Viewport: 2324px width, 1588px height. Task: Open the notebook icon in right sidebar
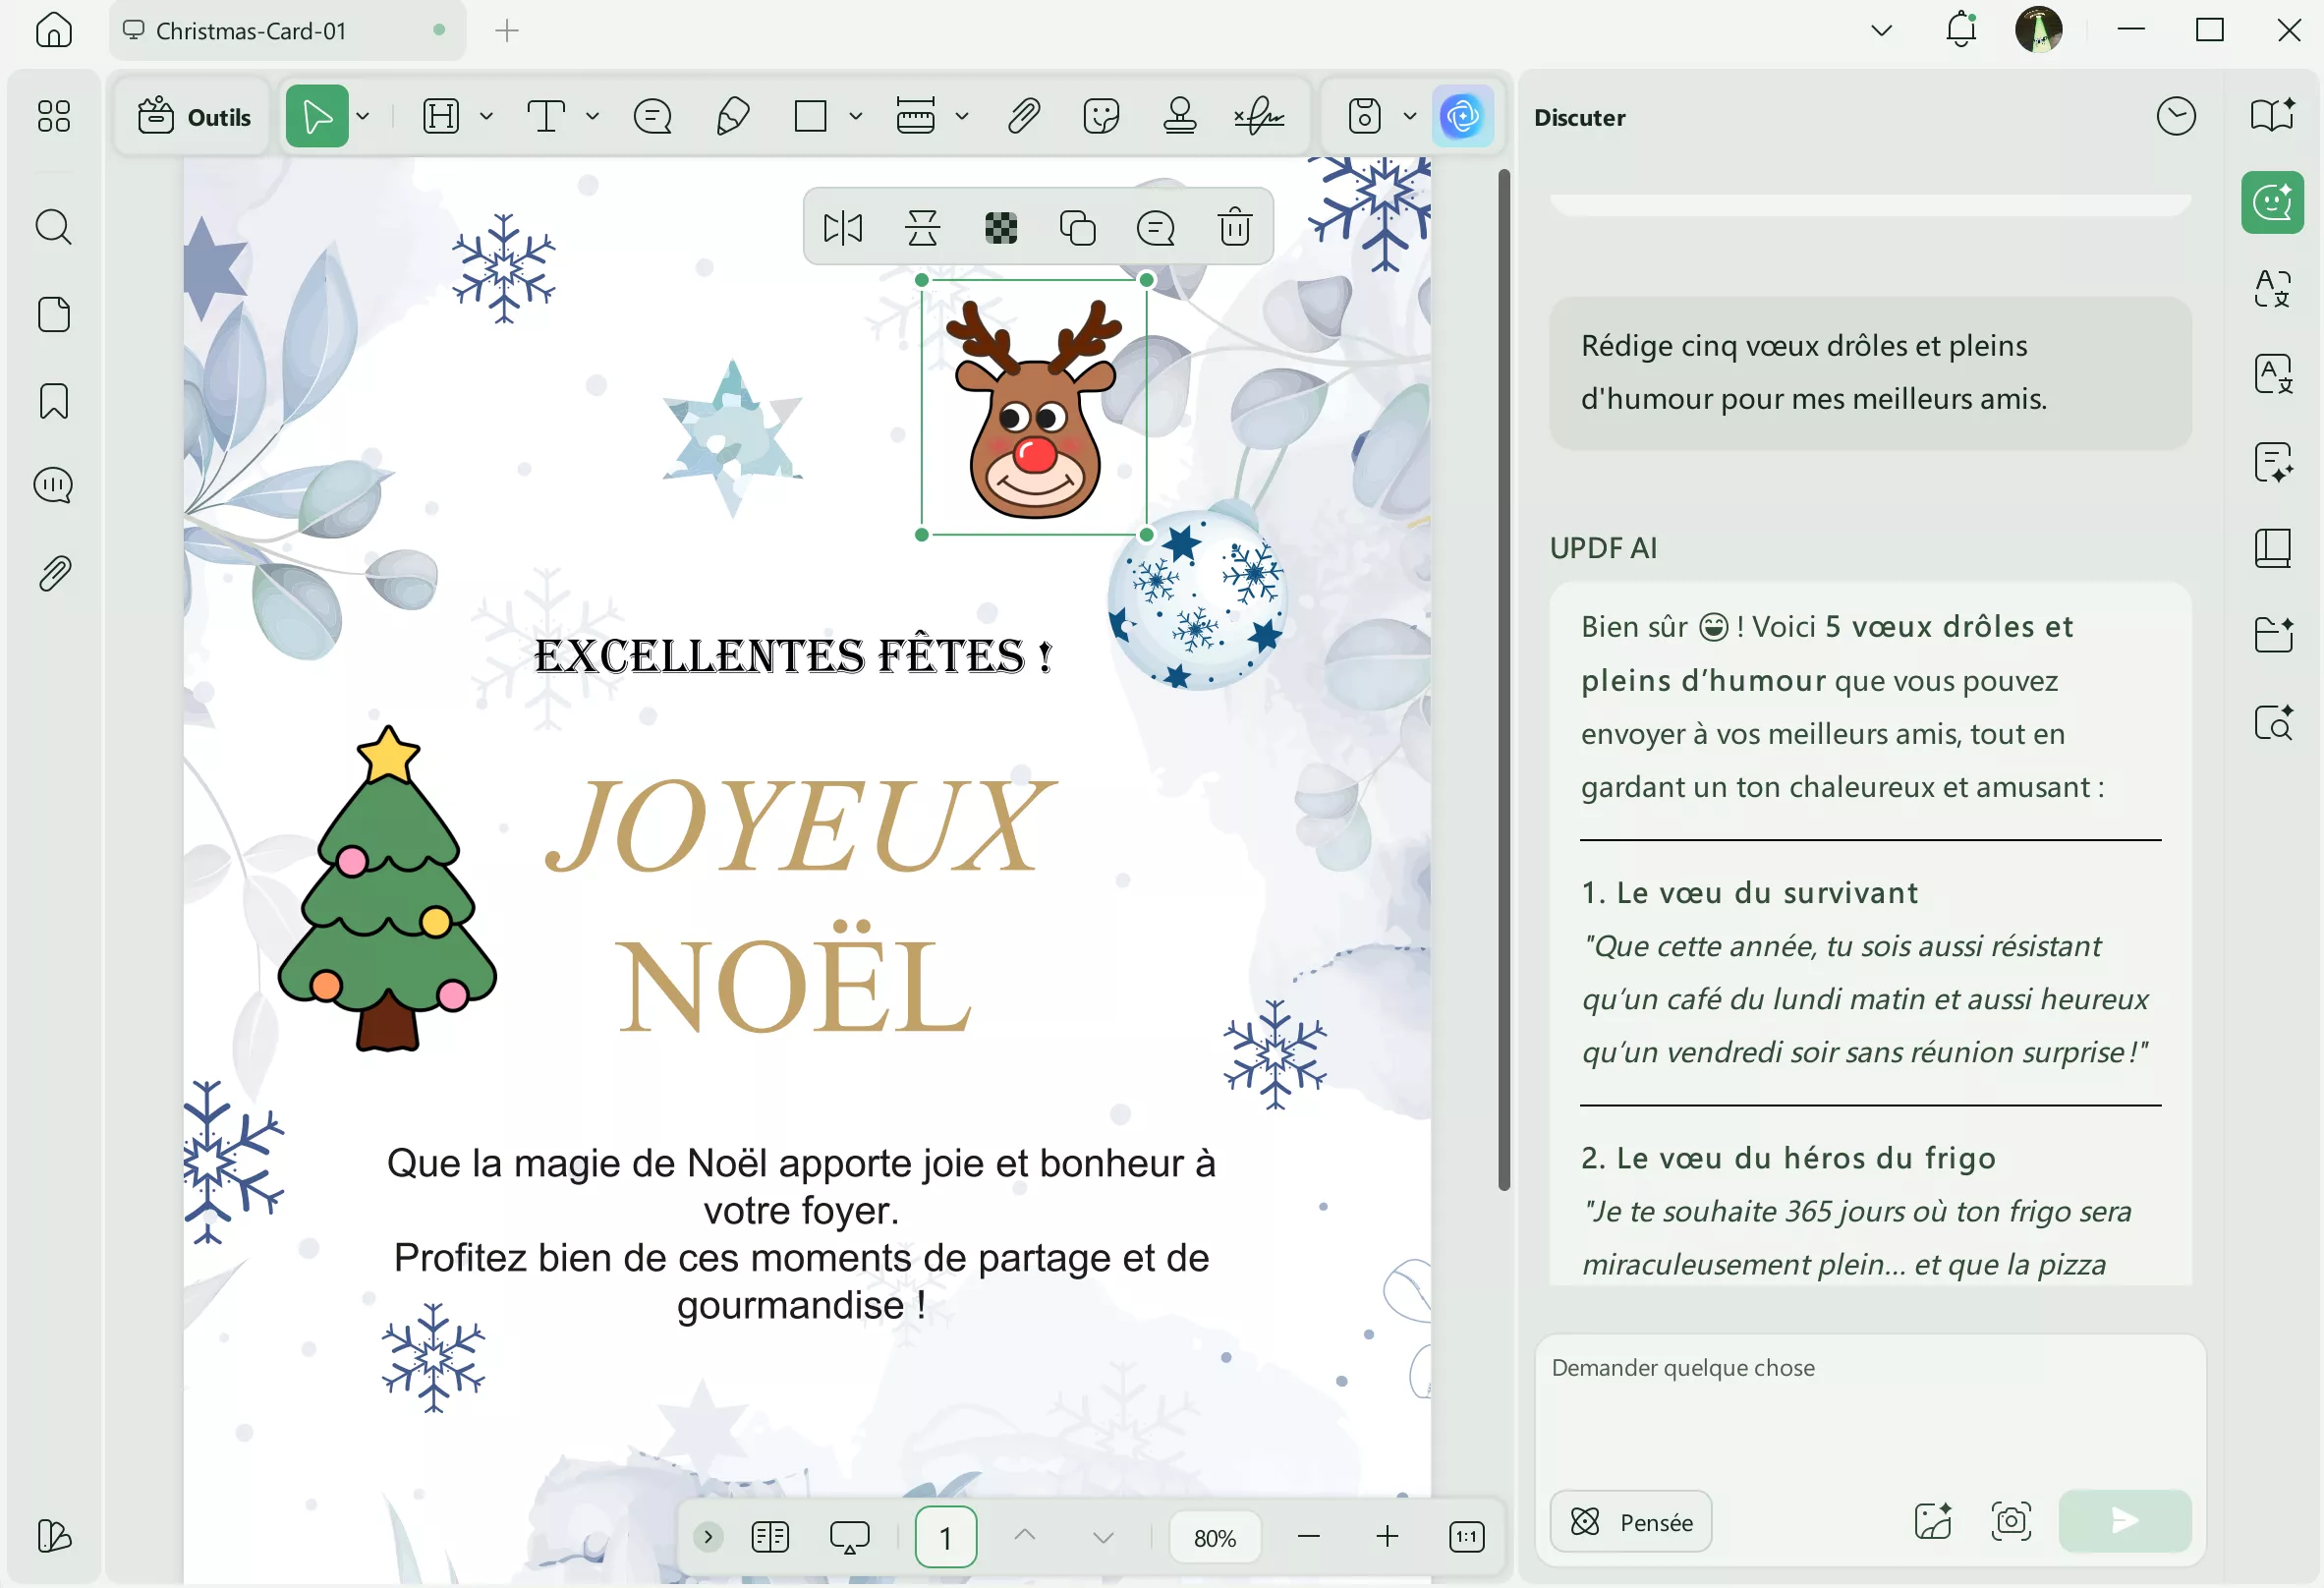click(x=2272, y=548)
